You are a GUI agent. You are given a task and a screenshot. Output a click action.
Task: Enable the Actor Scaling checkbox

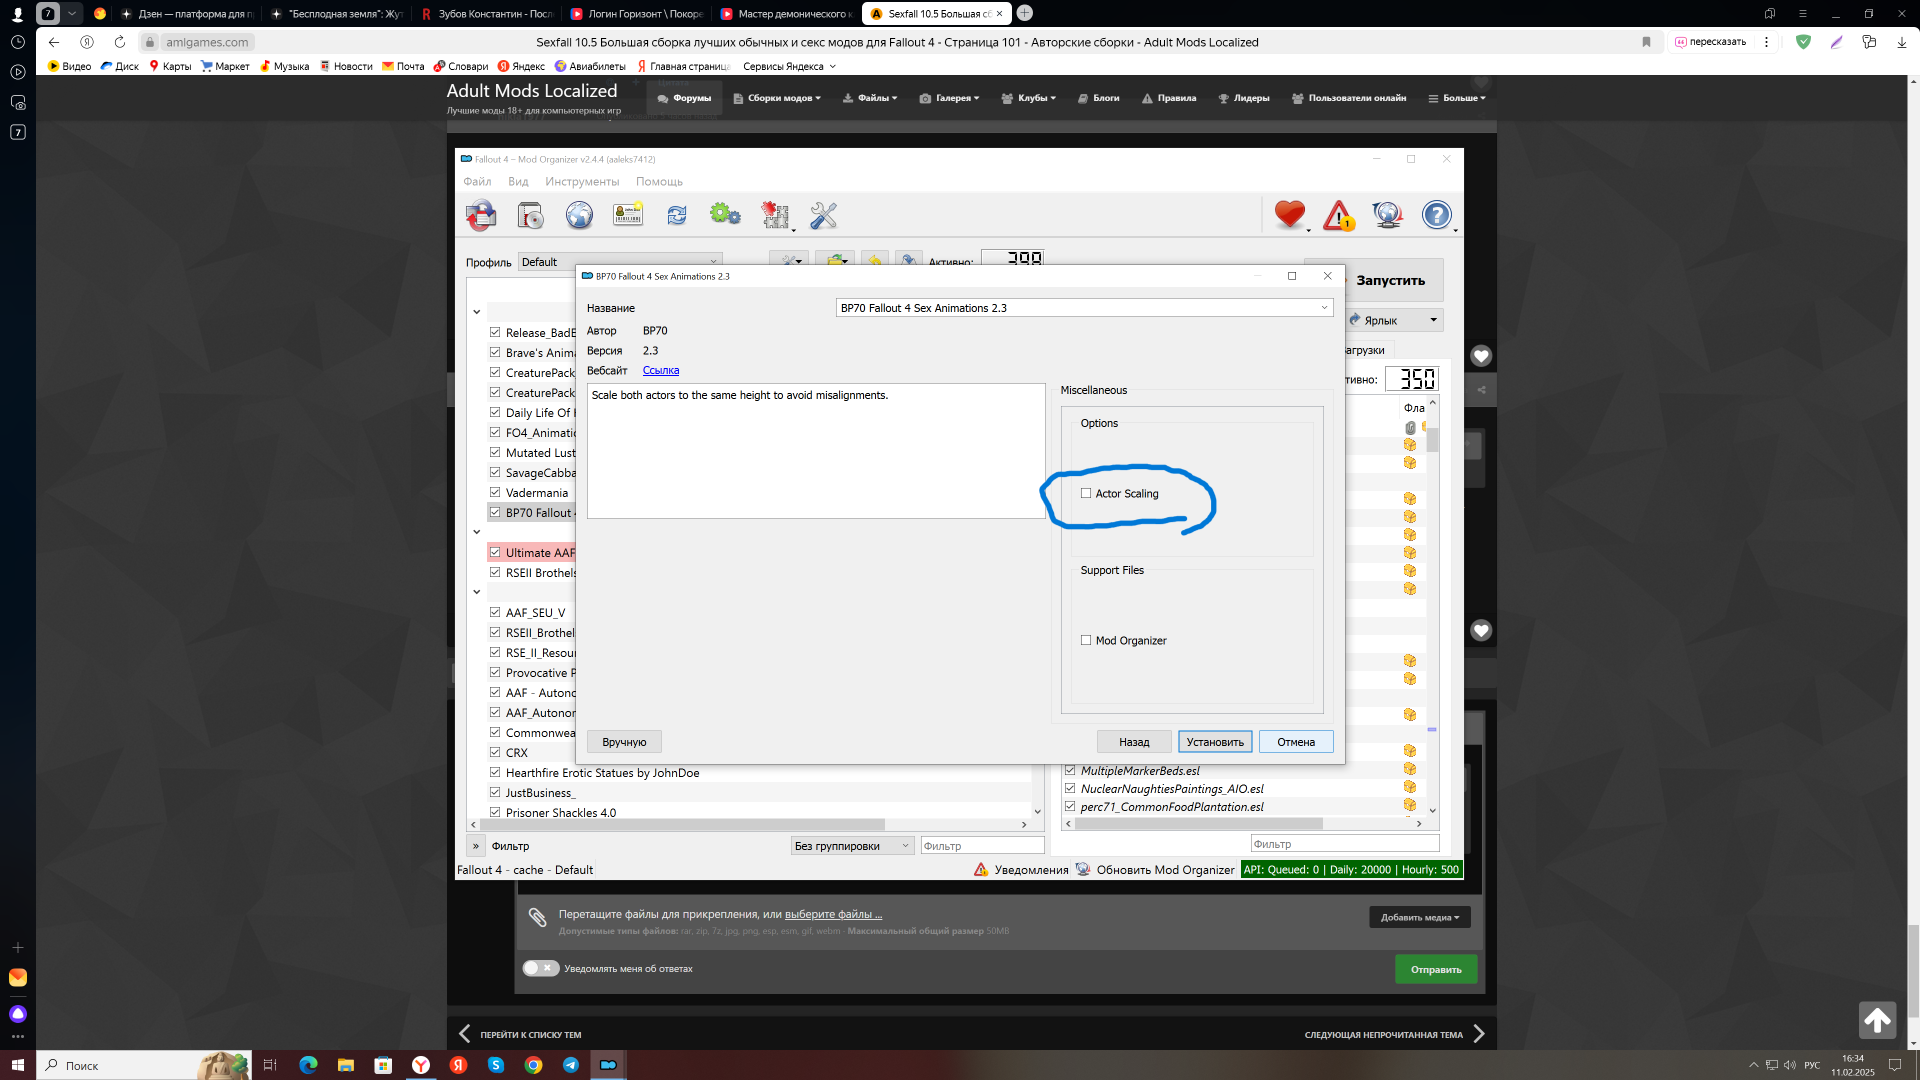pyautogui.click(x=1086, y=494)
